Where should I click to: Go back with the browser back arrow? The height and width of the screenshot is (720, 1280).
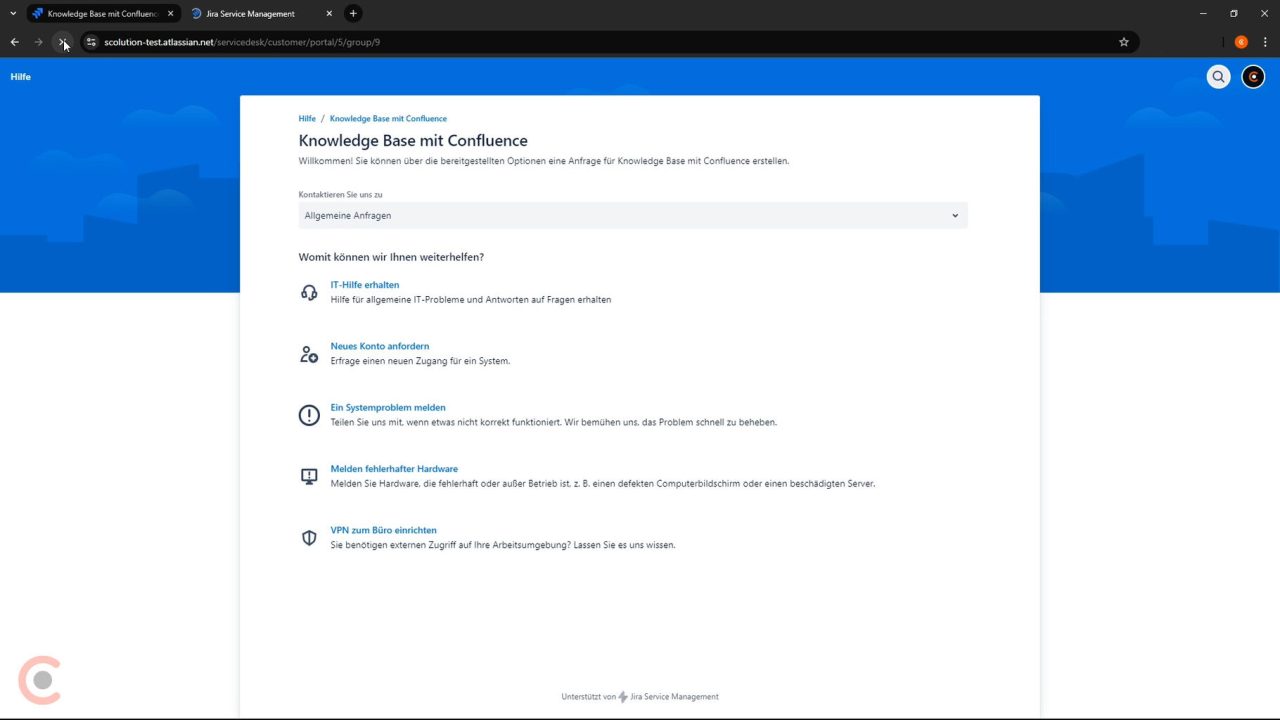point(15,42)
